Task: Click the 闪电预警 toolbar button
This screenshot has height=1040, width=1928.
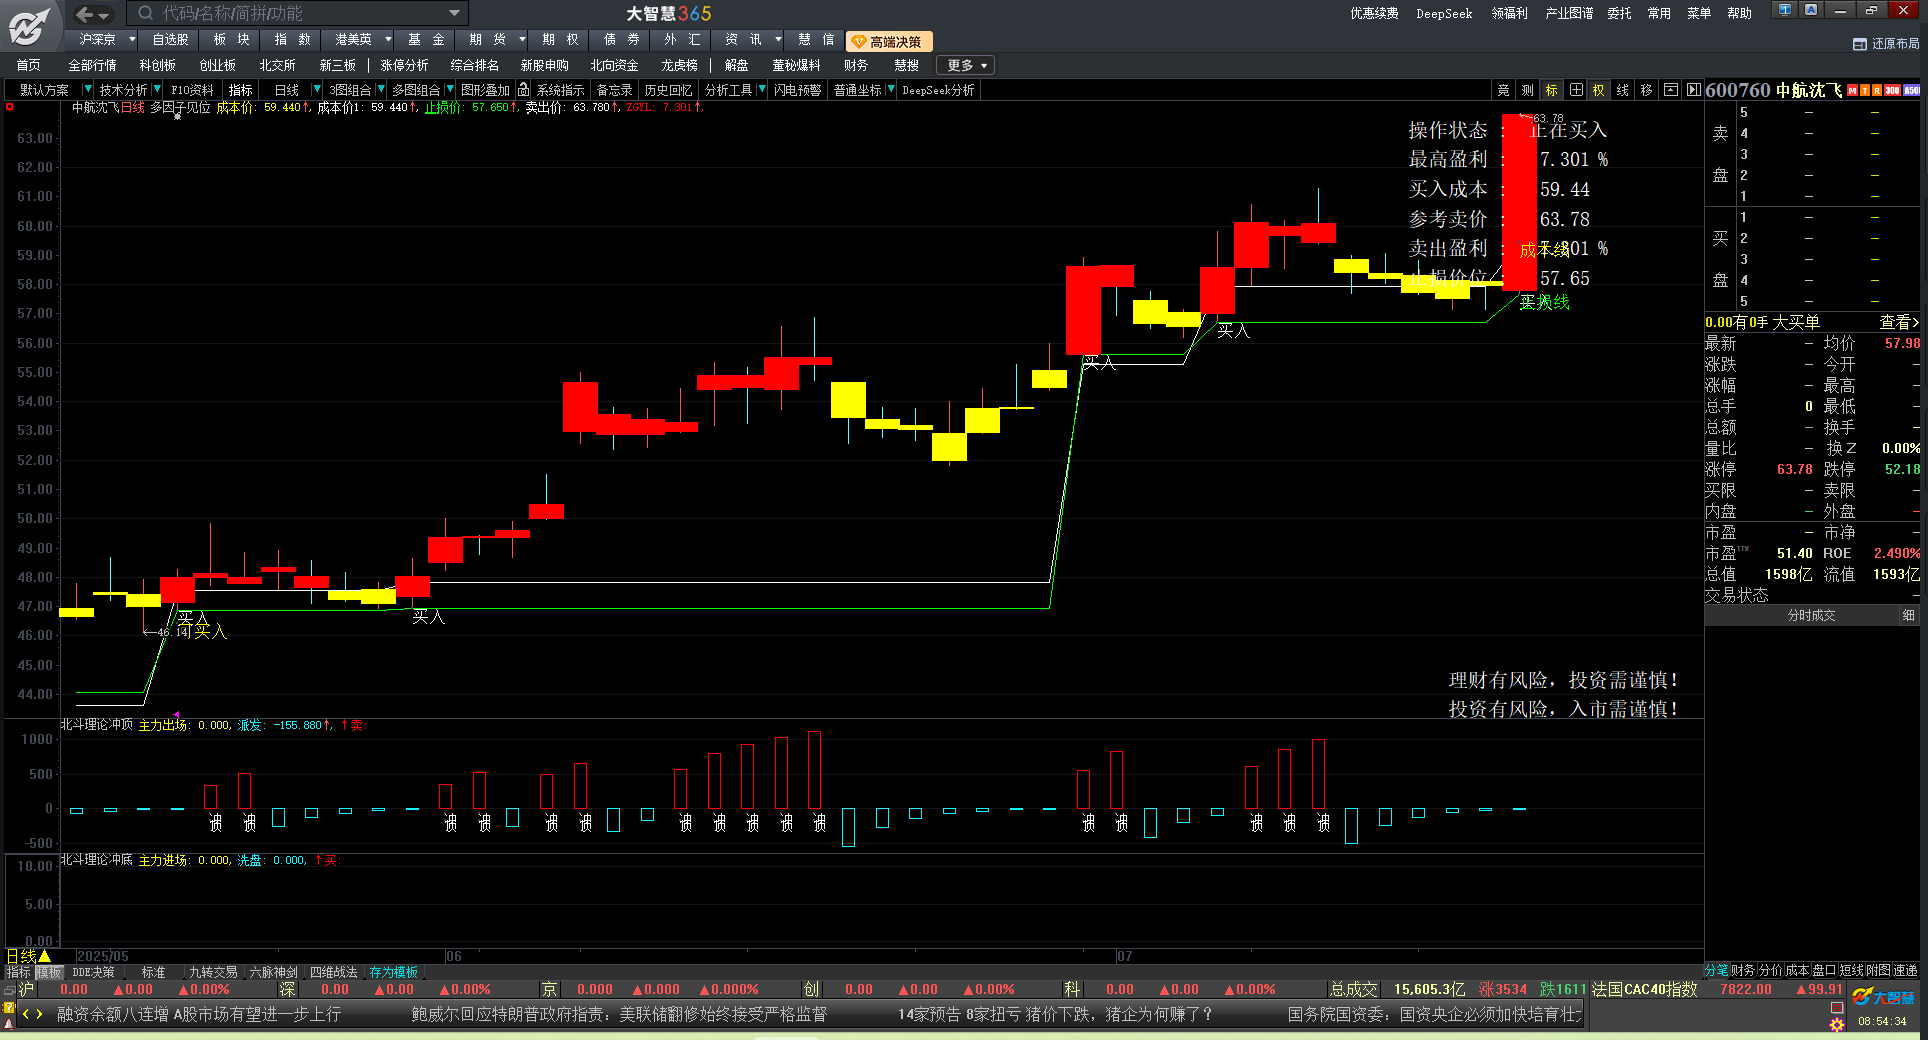Action: [797, 90]
